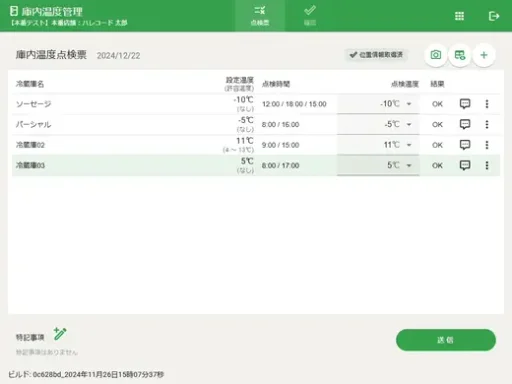Click the 点検温度 column header
The height and width of the screenshot is (384, 512).
pyautogui.click(x=405, y=84)
